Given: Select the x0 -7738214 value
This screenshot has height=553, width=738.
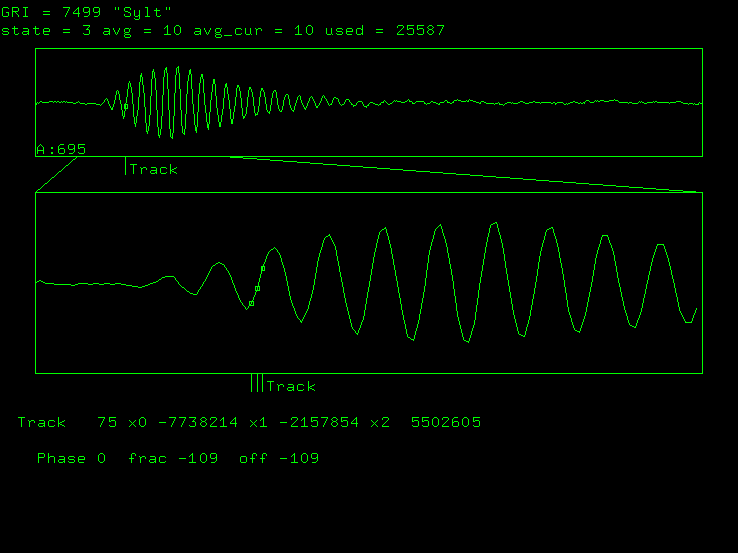Looking at the screenshot, I should pyautogui.click(x=183, y=422).
